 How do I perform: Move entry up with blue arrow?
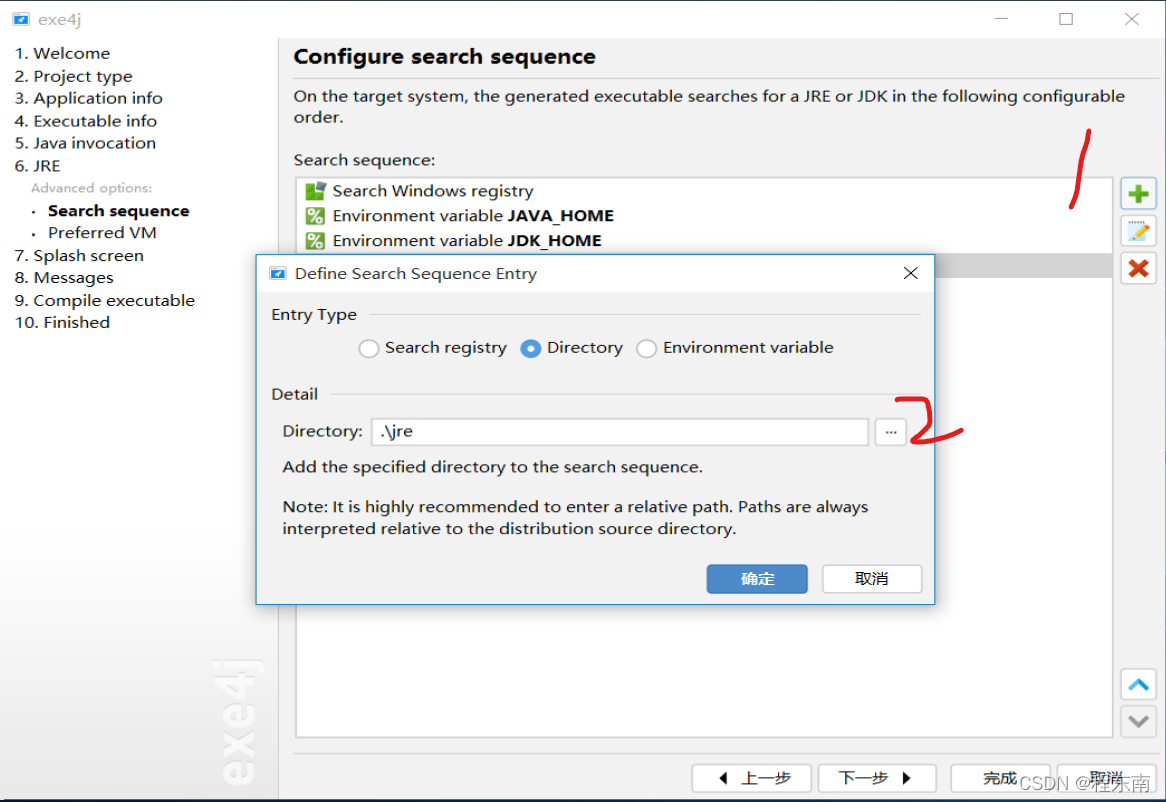(x=1138, y=685)
